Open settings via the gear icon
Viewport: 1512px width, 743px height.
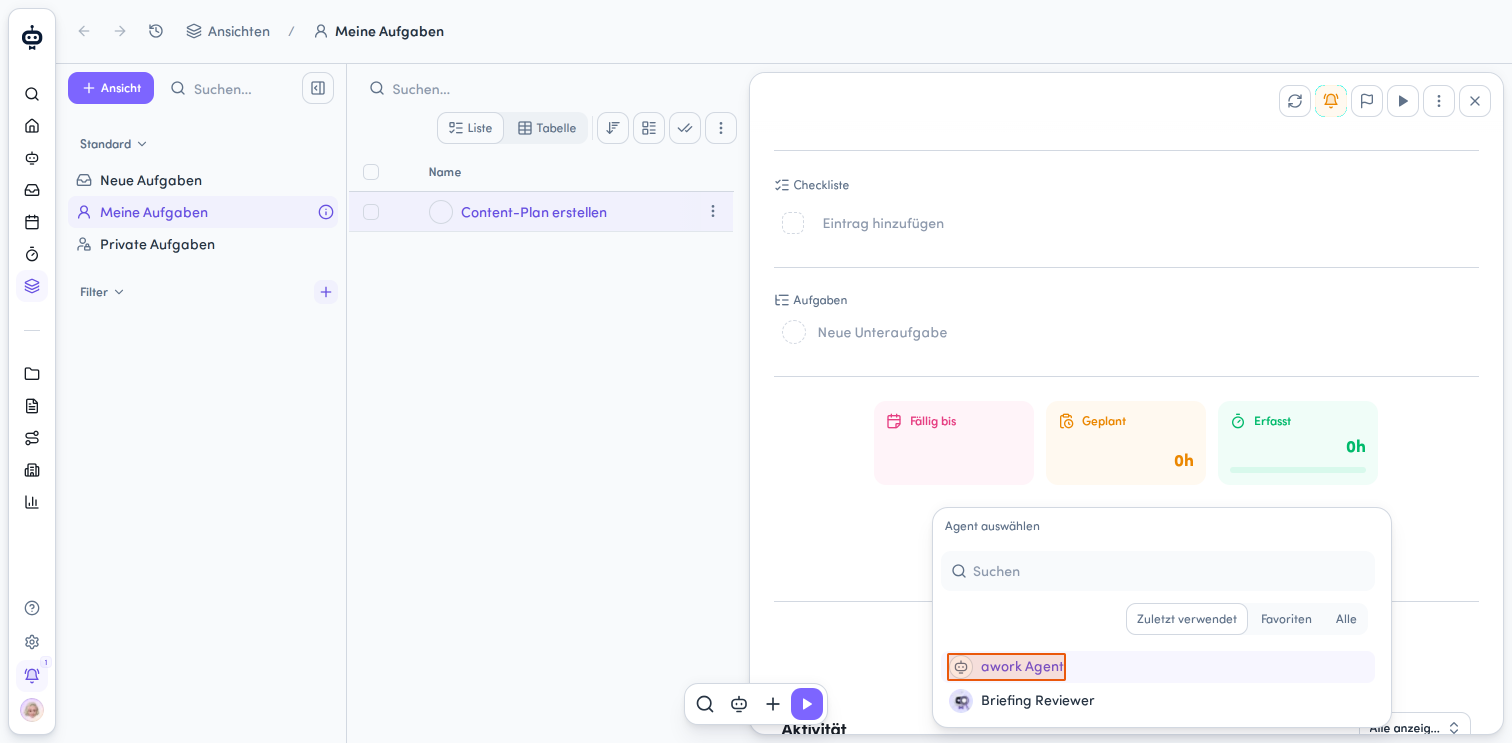point(32,642)
